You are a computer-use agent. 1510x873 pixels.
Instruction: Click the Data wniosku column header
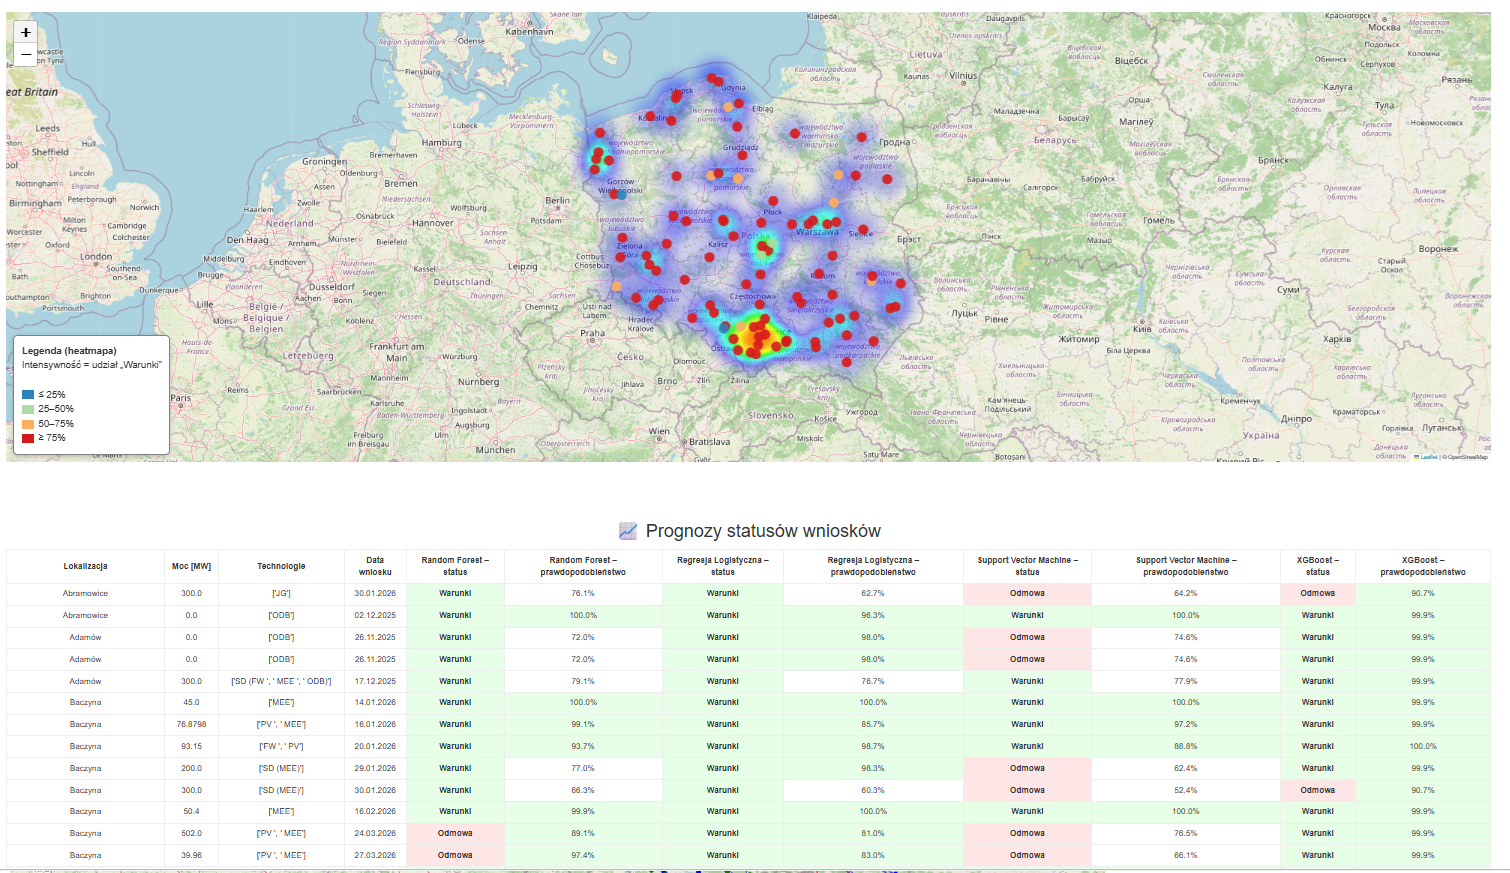tap(375, 566)
